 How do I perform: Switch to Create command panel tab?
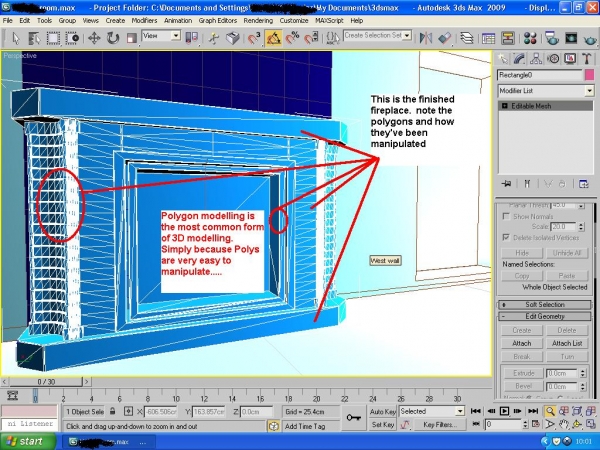(503, 59)
